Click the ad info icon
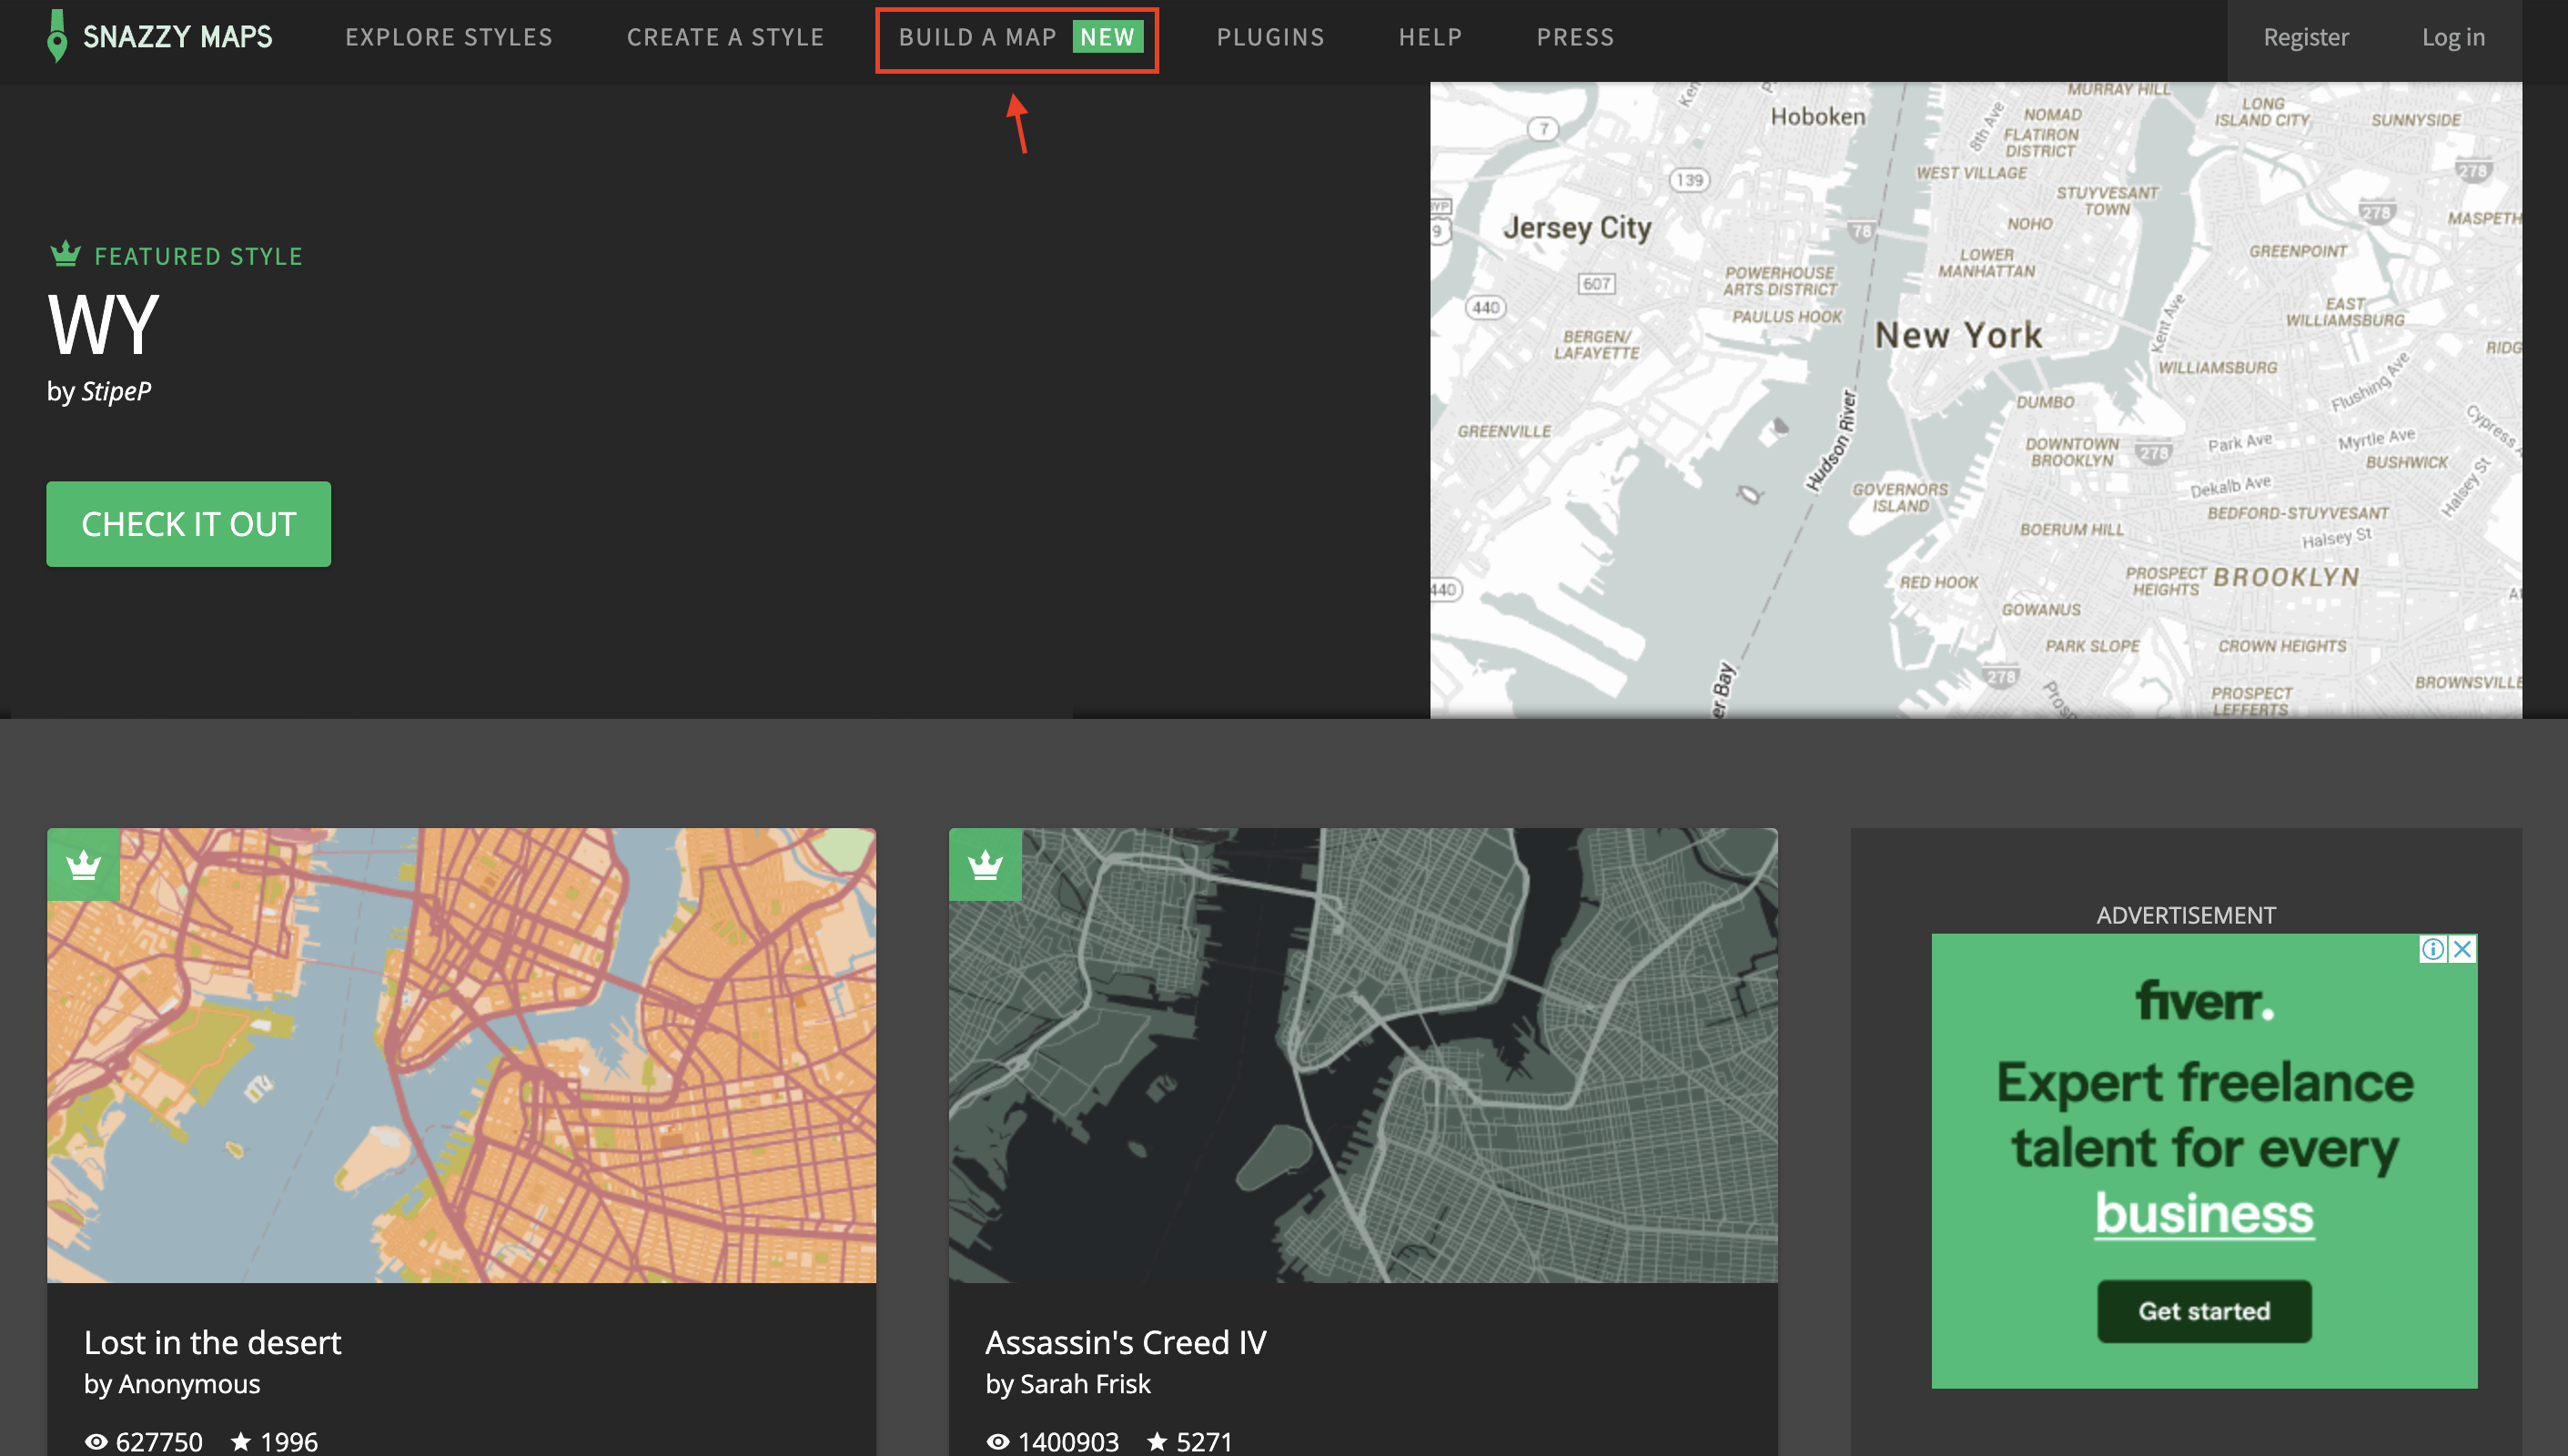 tap(2433, 949)
